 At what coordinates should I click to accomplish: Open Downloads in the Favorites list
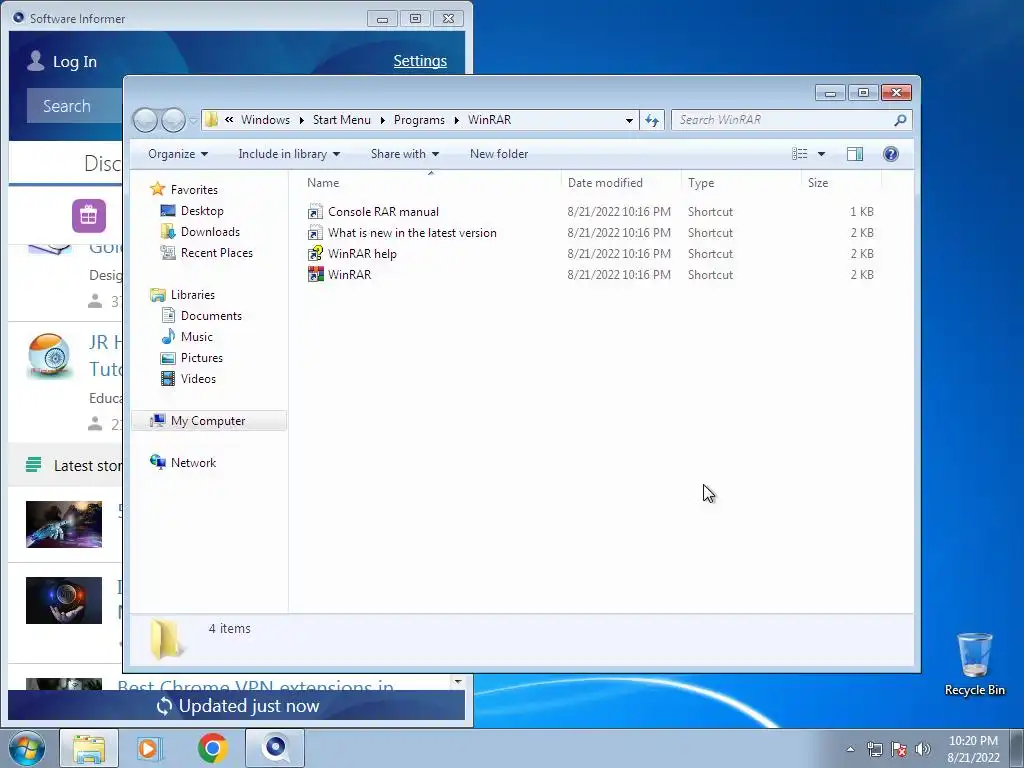coord(210,232)
